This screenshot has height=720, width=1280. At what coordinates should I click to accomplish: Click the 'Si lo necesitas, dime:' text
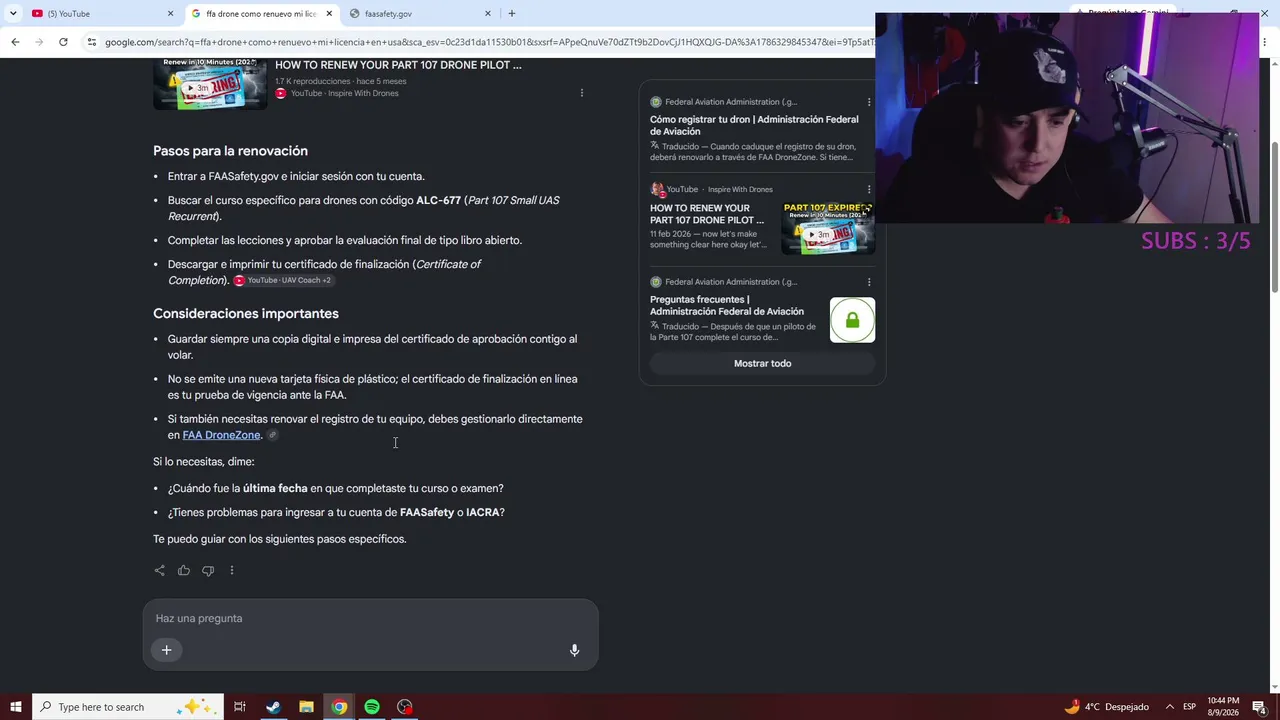(204, 462)
